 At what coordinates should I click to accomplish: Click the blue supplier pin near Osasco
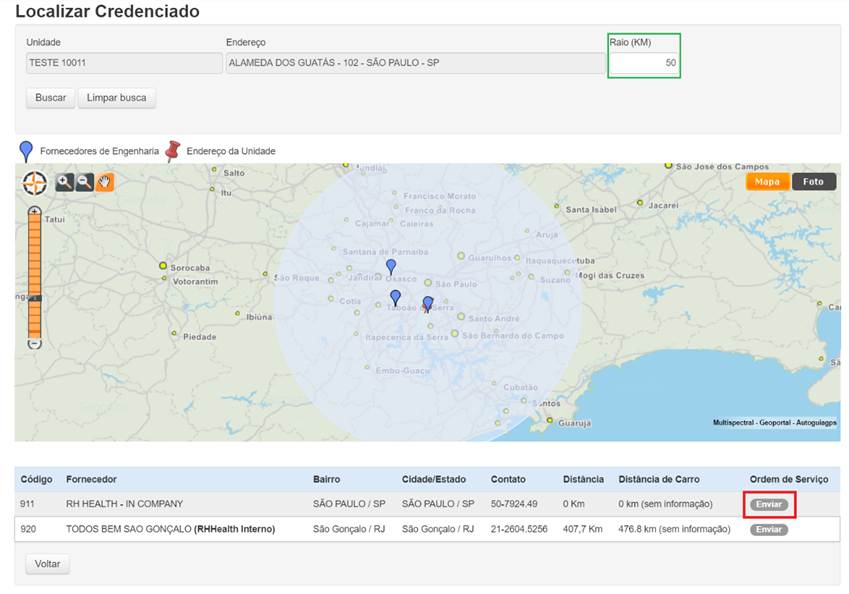(391, 266)
